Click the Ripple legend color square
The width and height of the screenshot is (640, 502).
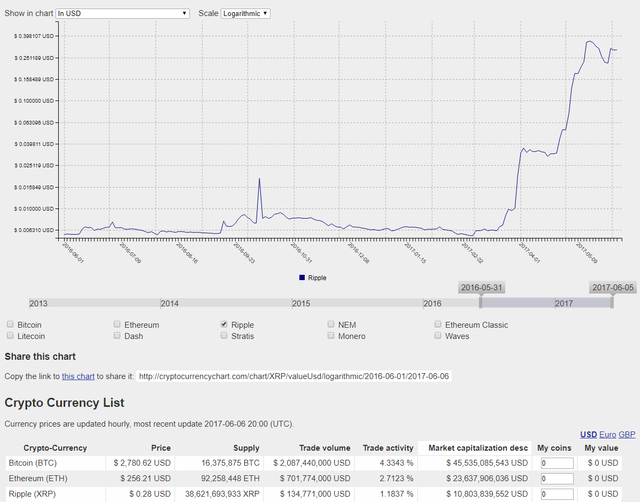coord(302,278)
